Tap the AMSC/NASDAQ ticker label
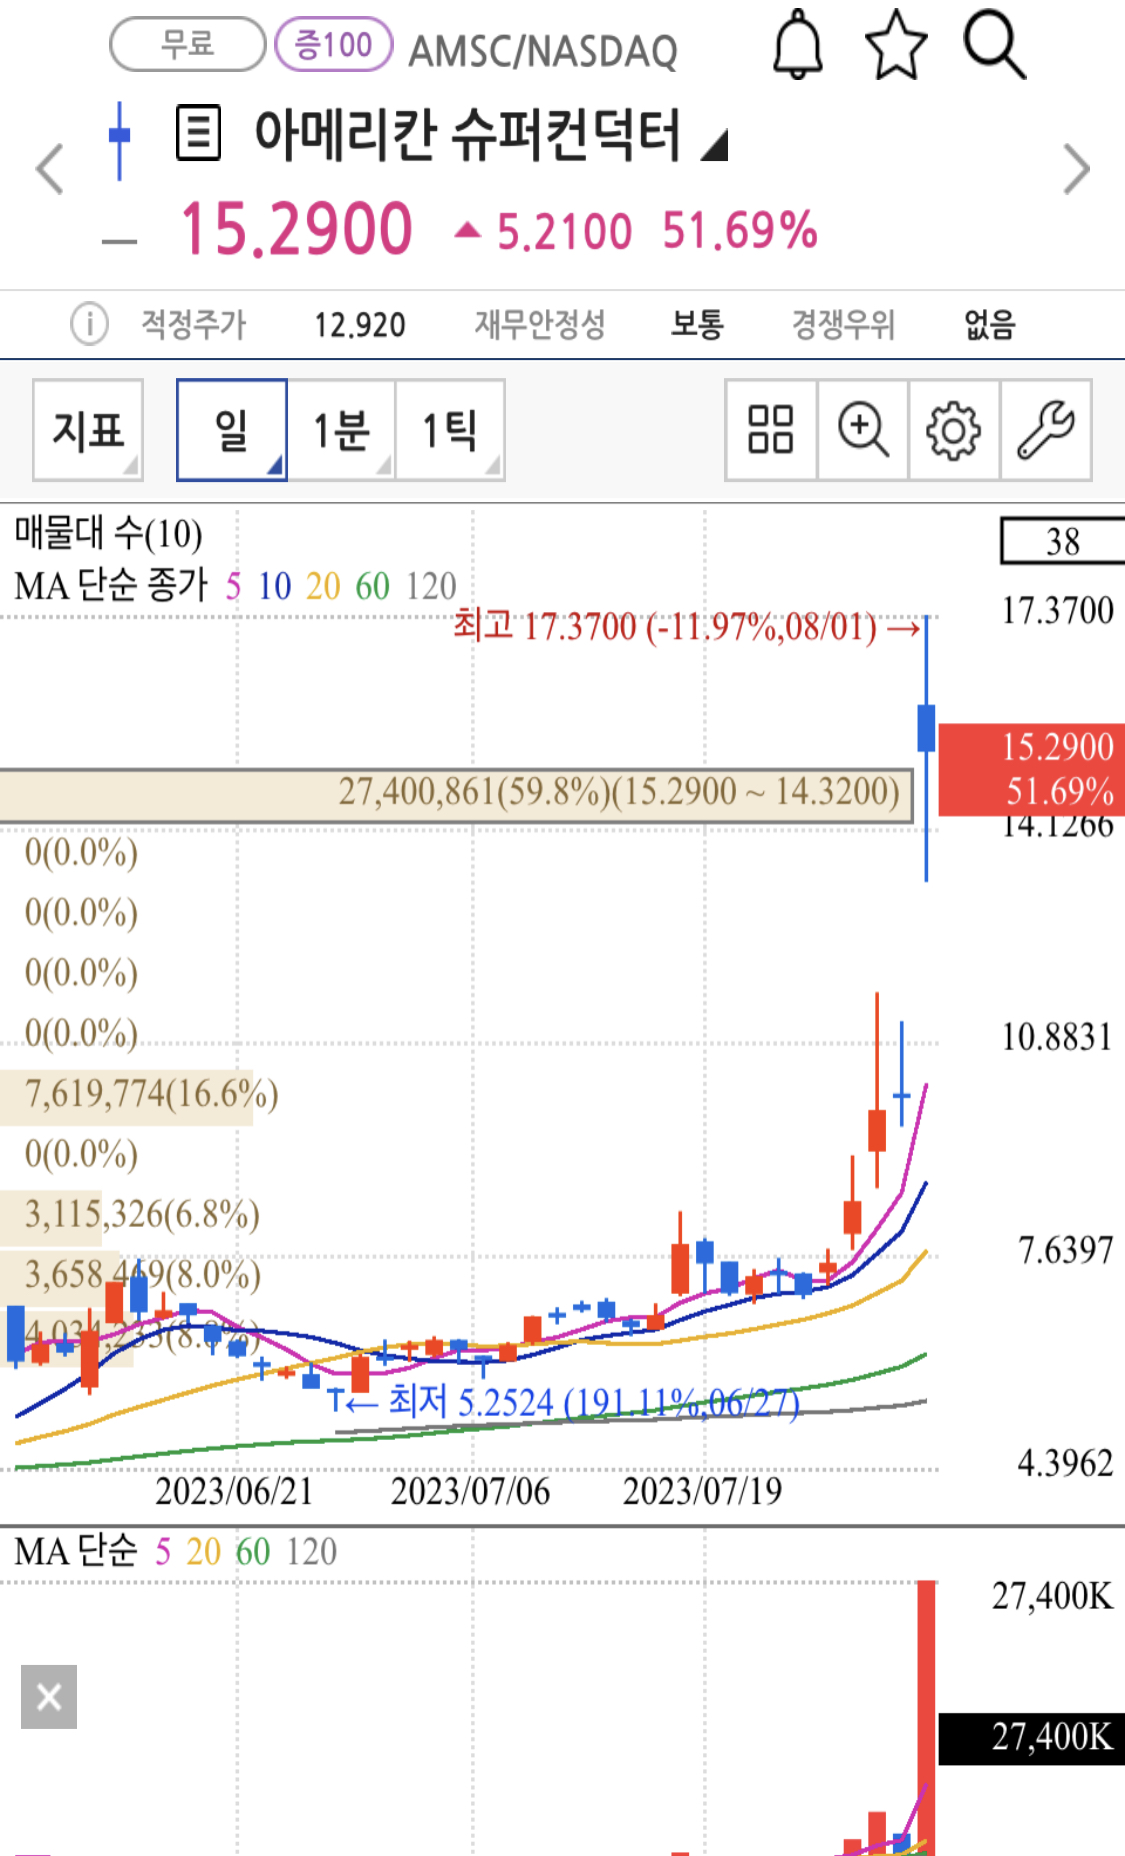This screenshot has width=1125, height=1856. [543, 51]
